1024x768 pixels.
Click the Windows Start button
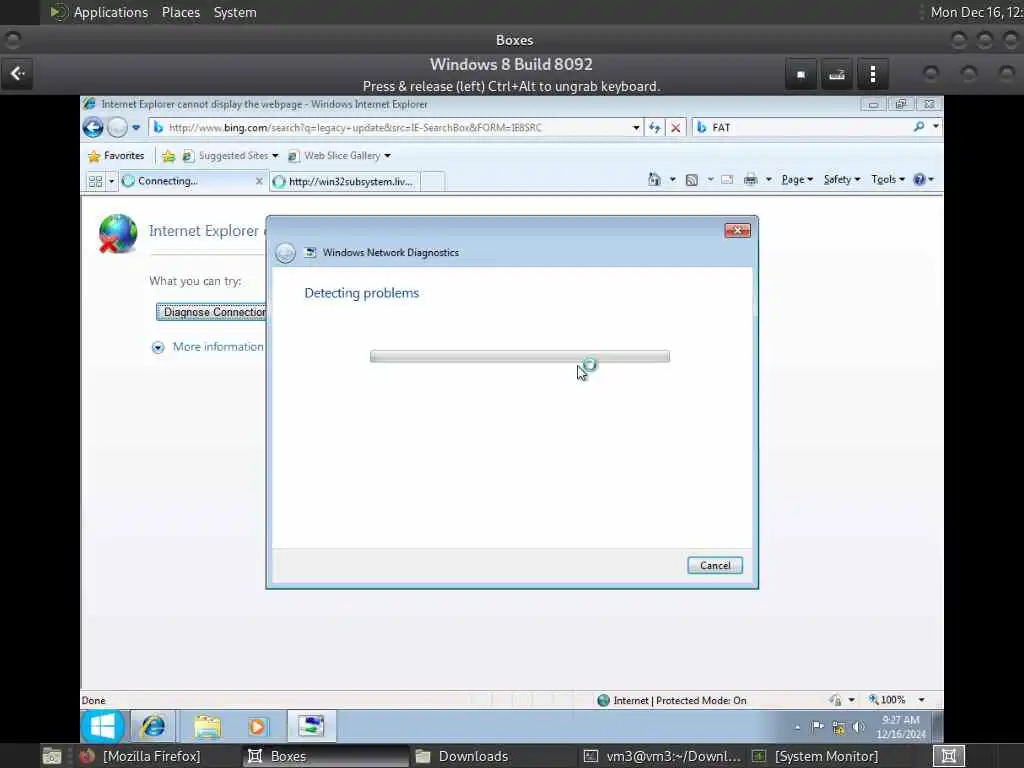pyautogui.click(x=103, y=726)
